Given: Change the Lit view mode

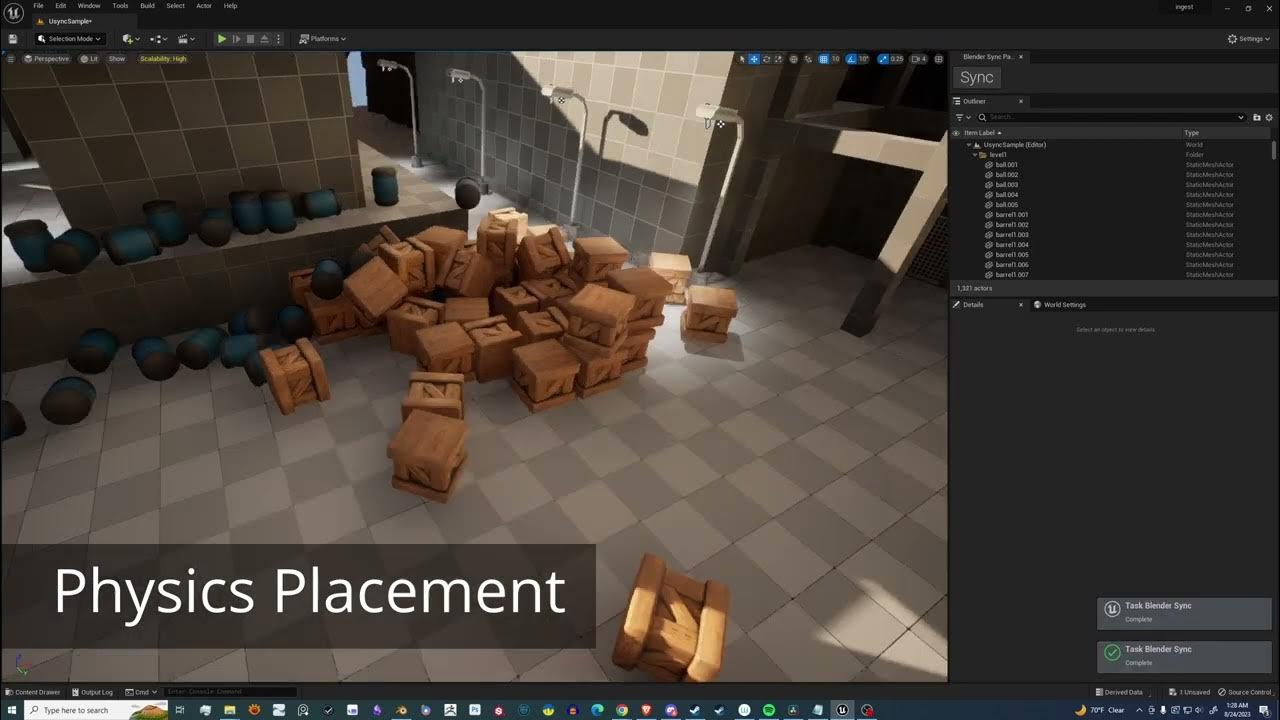Looking at the screenshot, I should click(90, 59).
